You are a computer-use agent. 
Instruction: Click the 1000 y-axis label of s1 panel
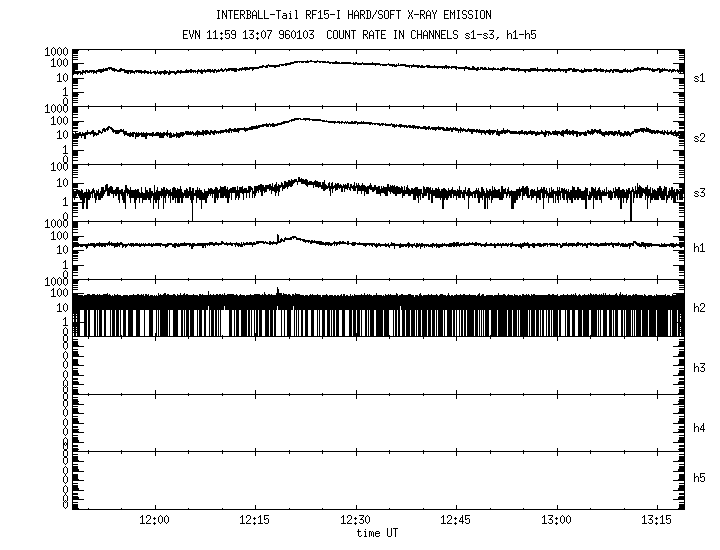[53, 51]
